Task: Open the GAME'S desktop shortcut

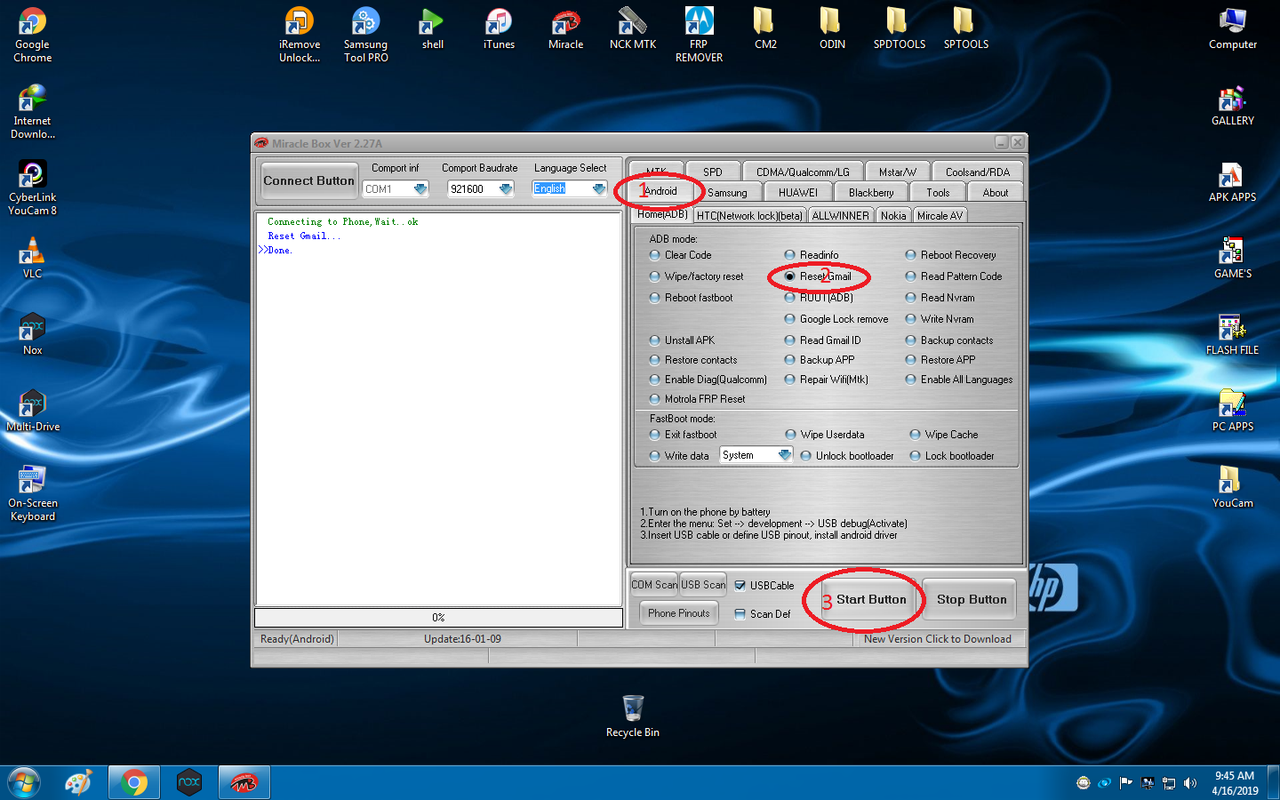Action: (x=1232, y=259)
